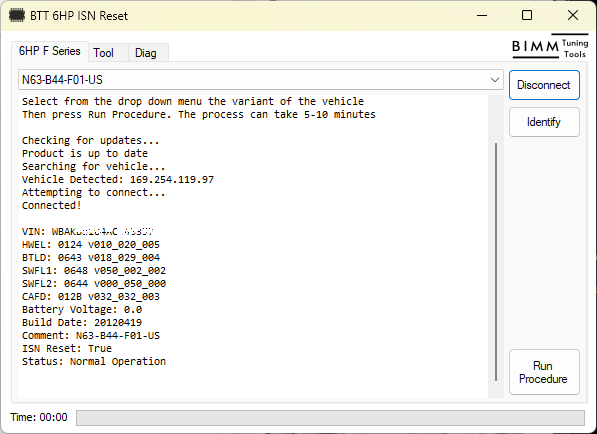Click the 'ISN Reset: True' line
This screenshot has height=434, width=597.
point(67,348)
